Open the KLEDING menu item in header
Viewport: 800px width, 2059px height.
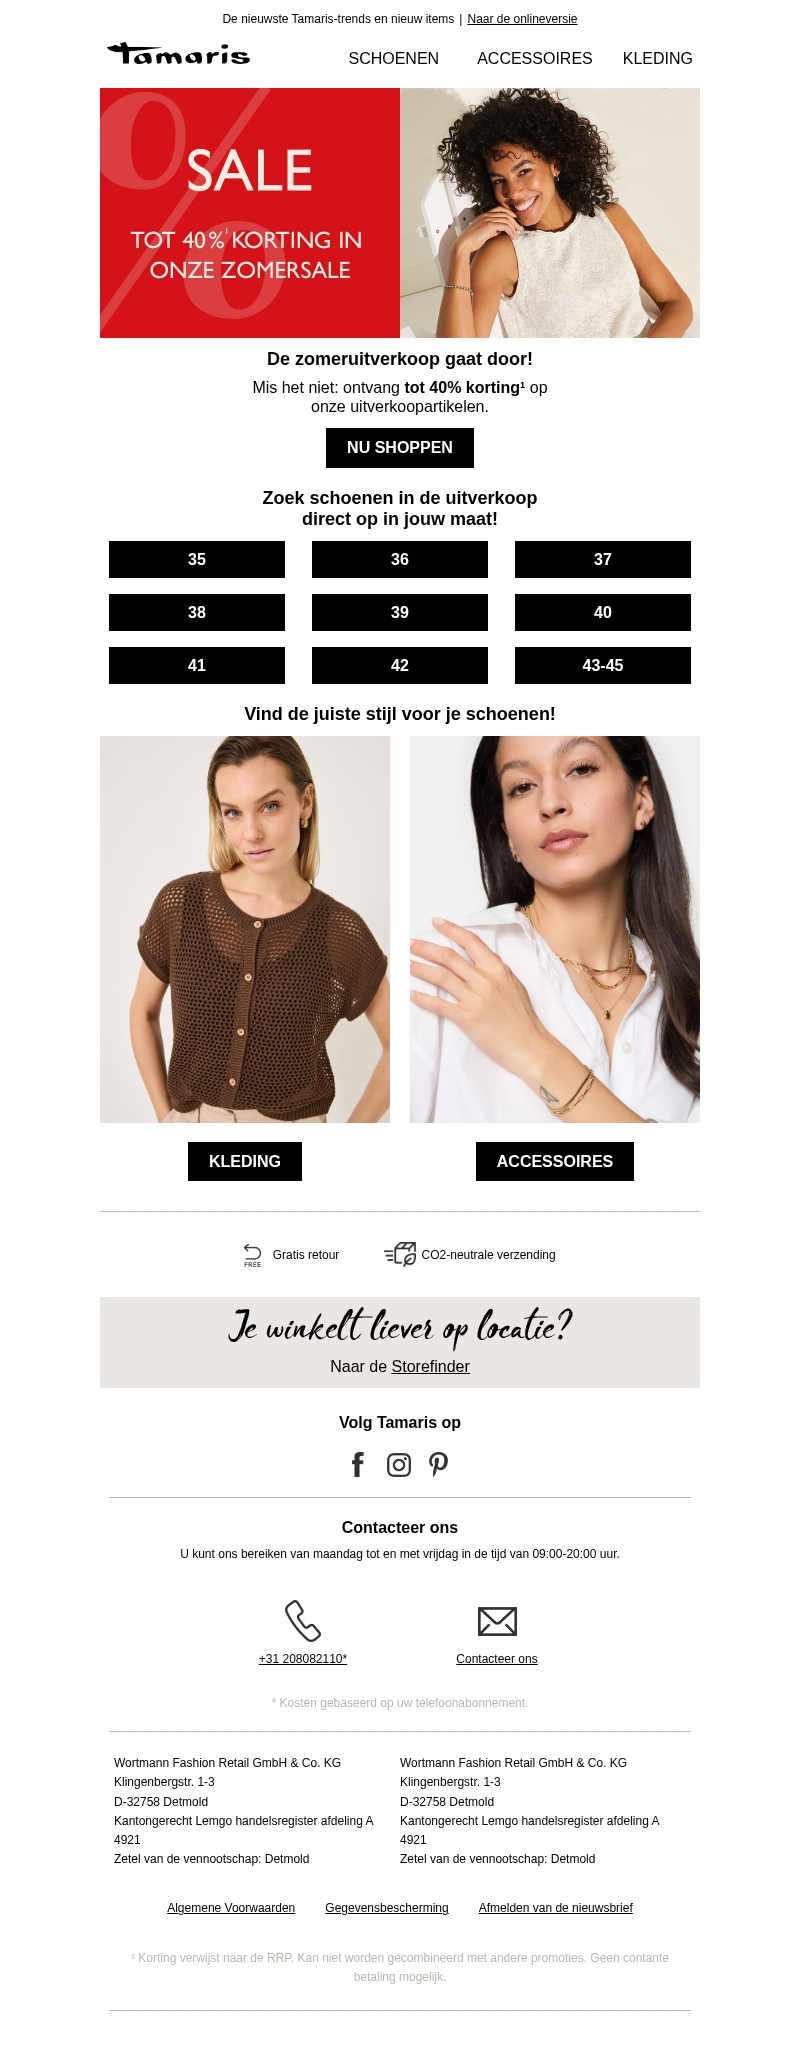tap(658, 59)
